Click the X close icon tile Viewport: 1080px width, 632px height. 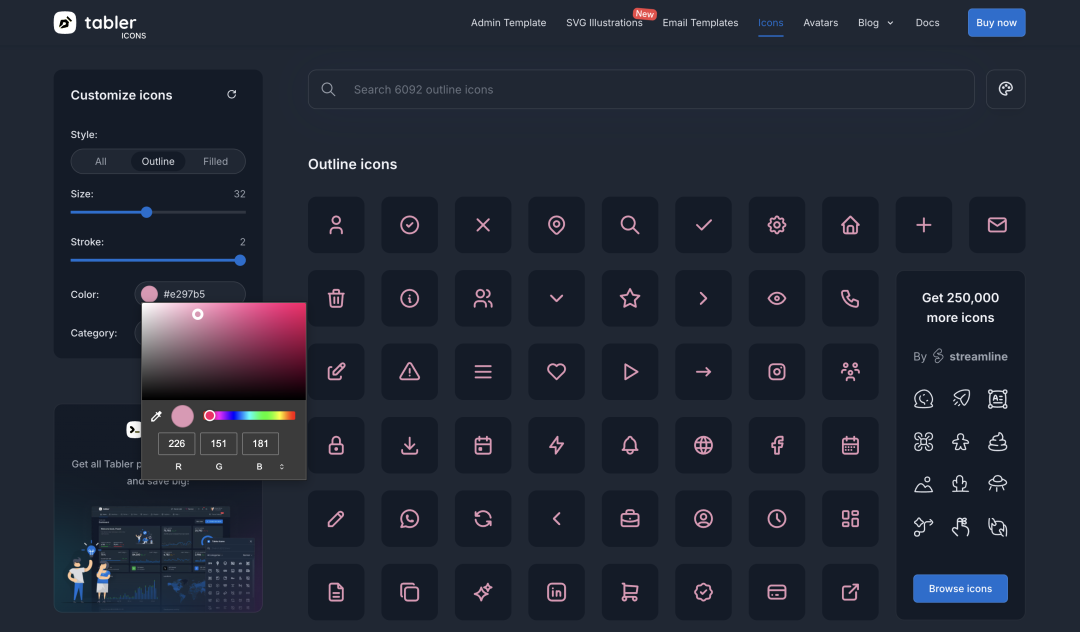click(x=483, y=225)
